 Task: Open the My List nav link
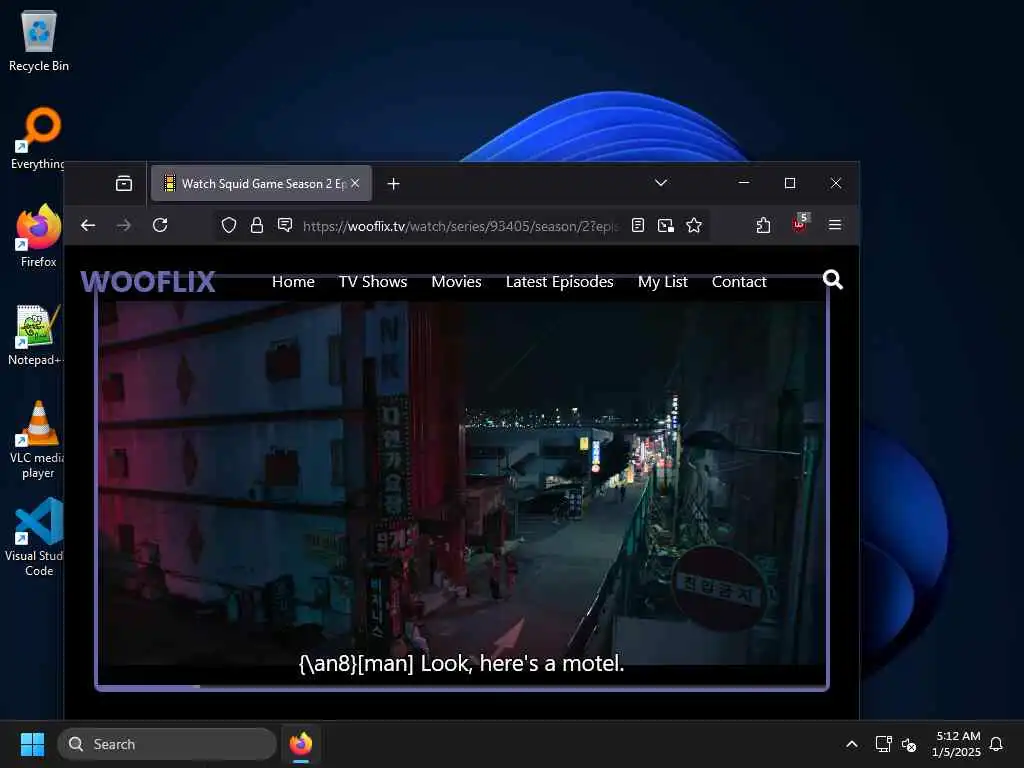(663, 281)
